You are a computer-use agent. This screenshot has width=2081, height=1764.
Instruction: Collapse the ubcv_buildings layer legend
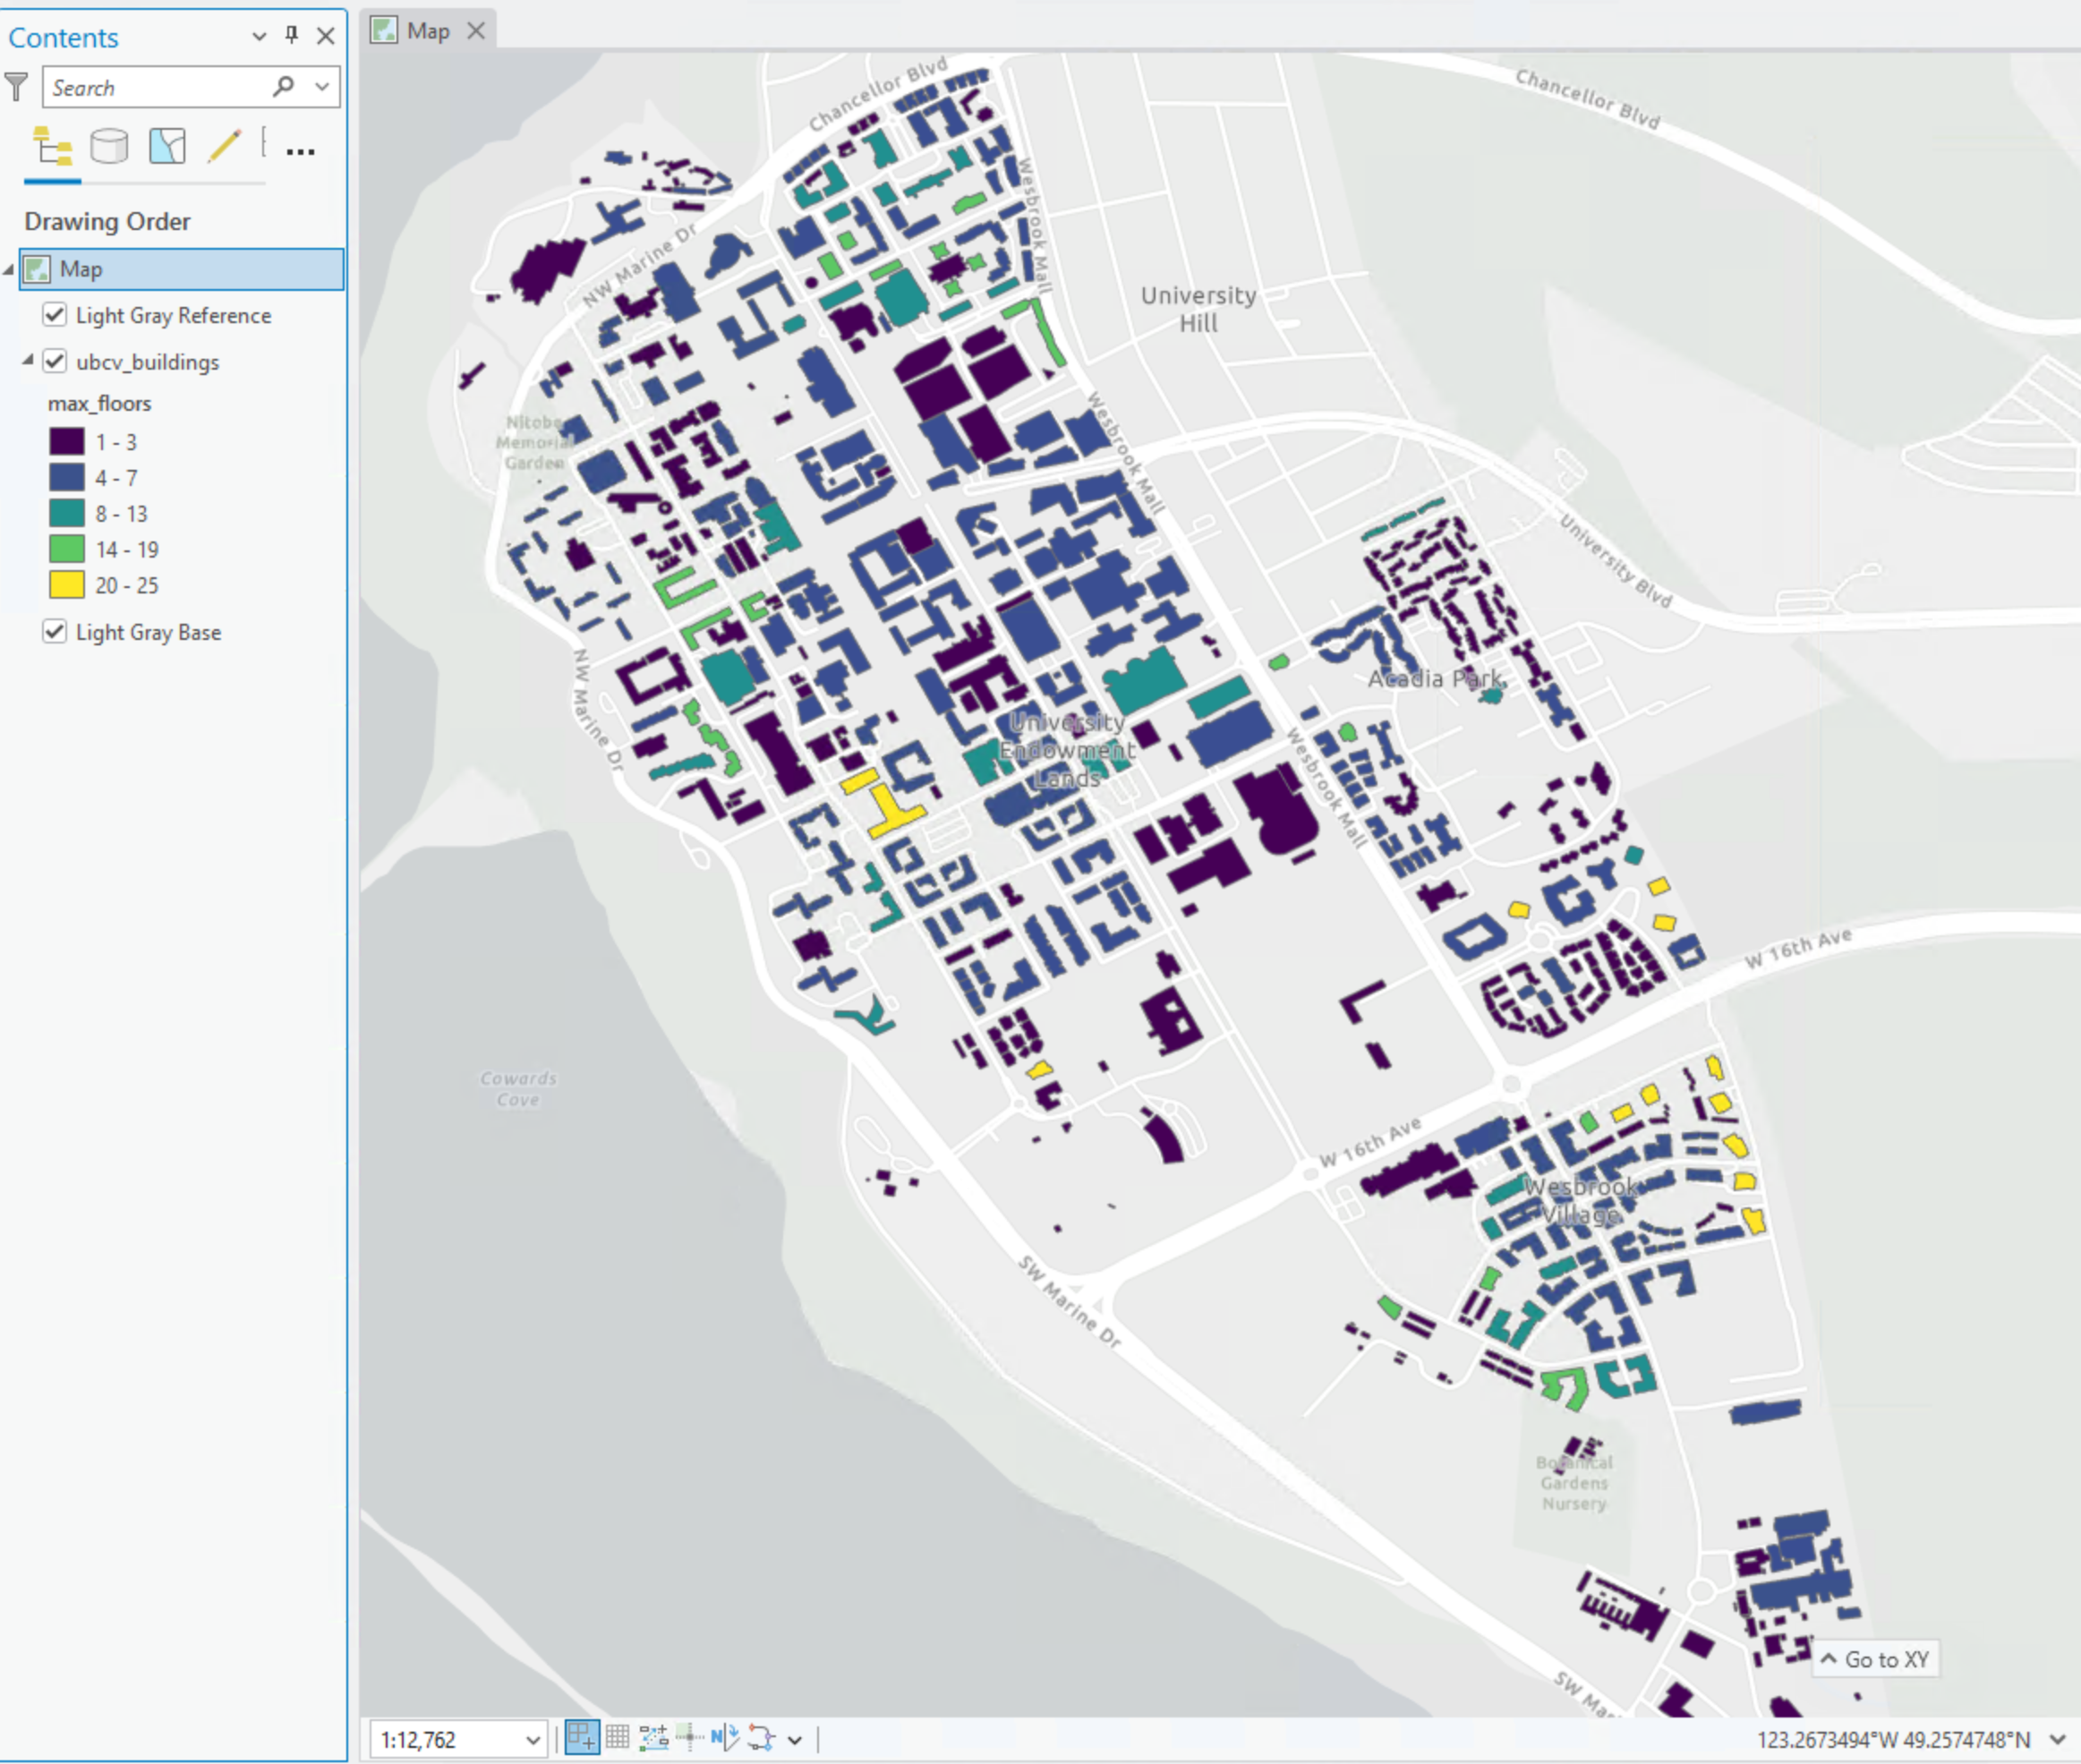[x=28, y=360]
